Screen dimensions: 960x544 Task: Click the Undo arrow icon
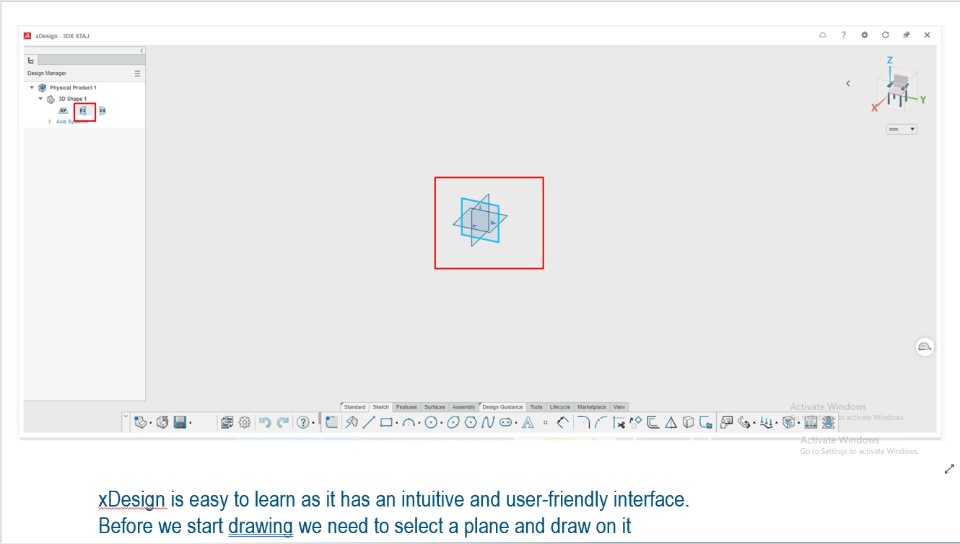[x=264, y=422]
